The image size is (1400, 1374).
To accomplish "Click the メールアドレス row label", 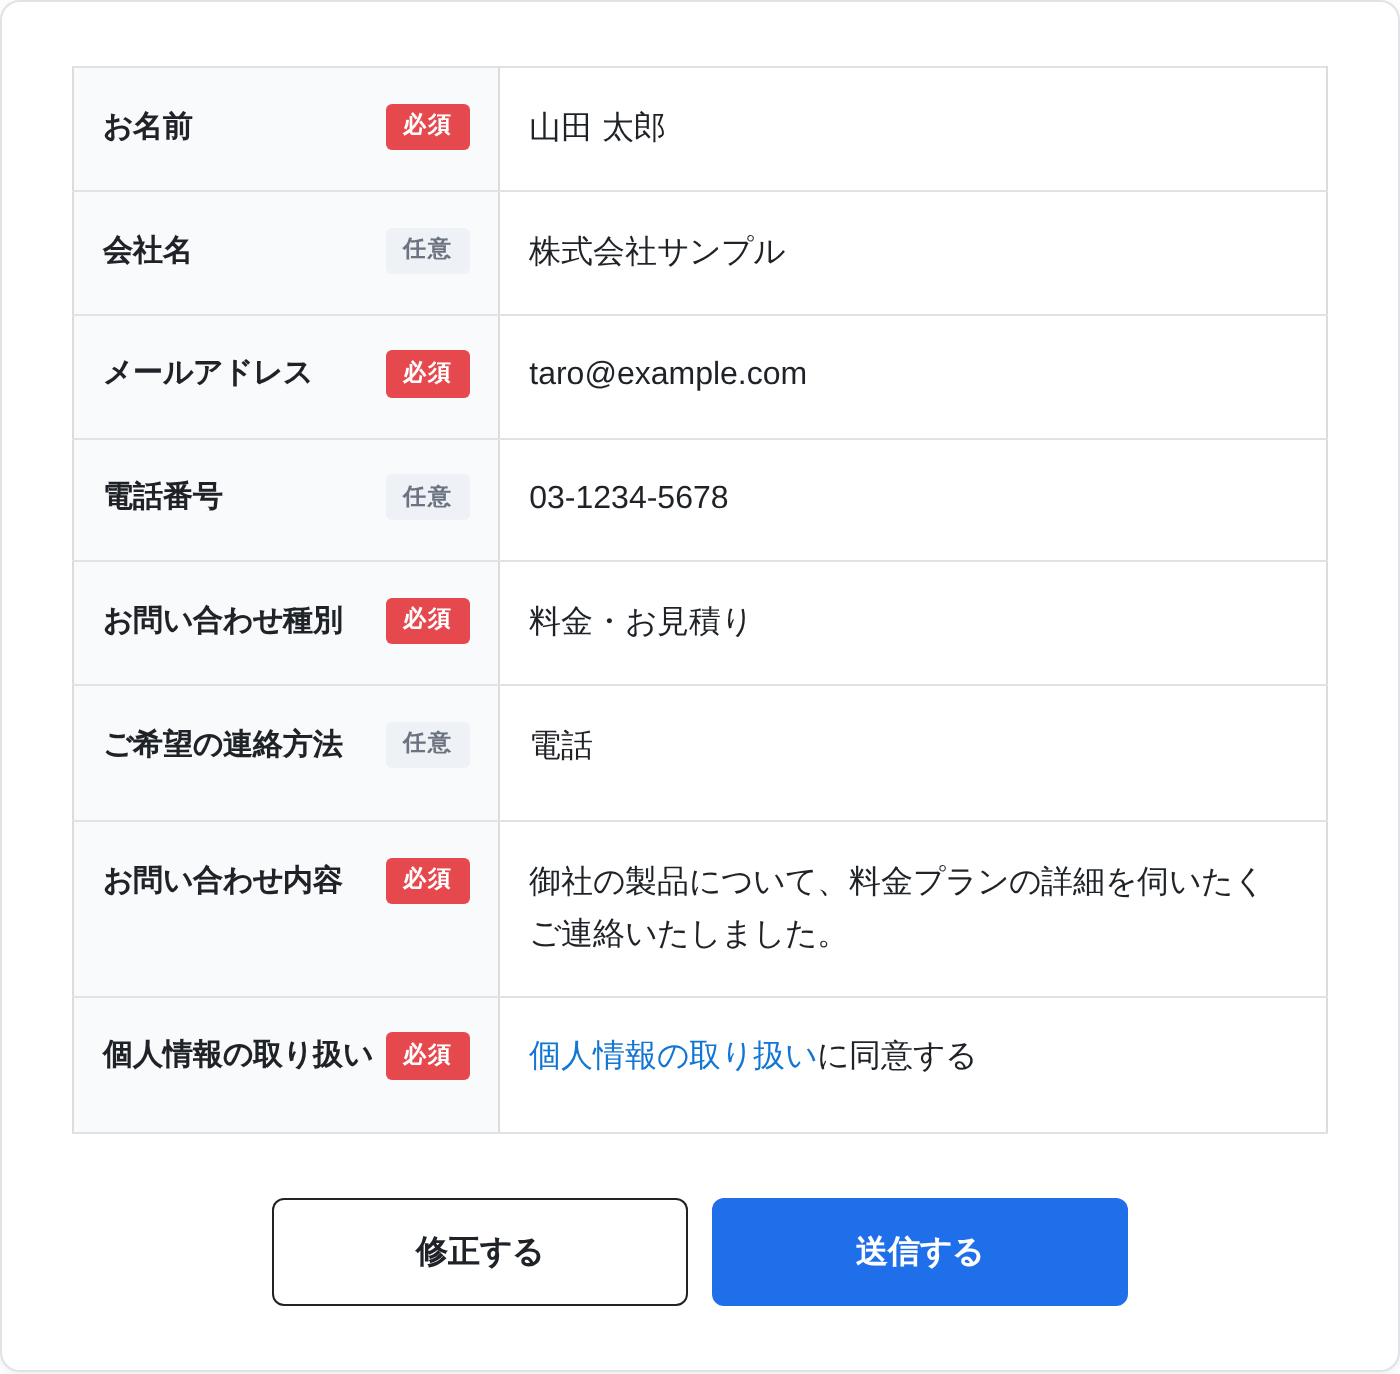I will [208, 374].
